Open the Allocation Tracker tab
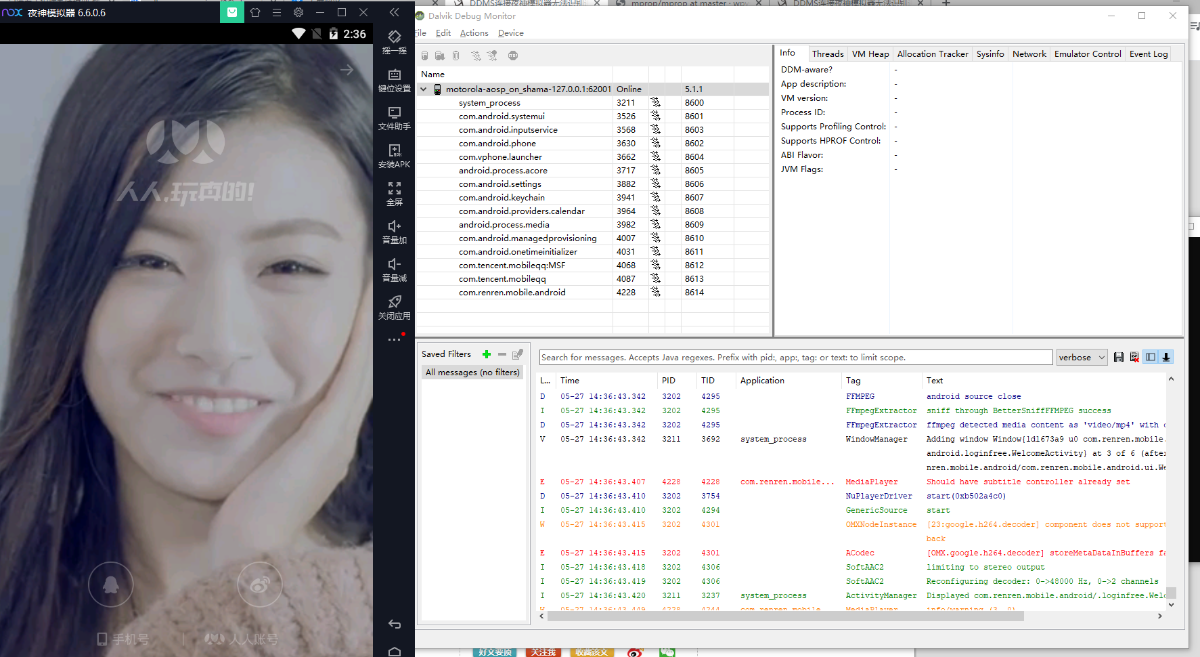1200x657 pixels. click(x=932, y=54)
